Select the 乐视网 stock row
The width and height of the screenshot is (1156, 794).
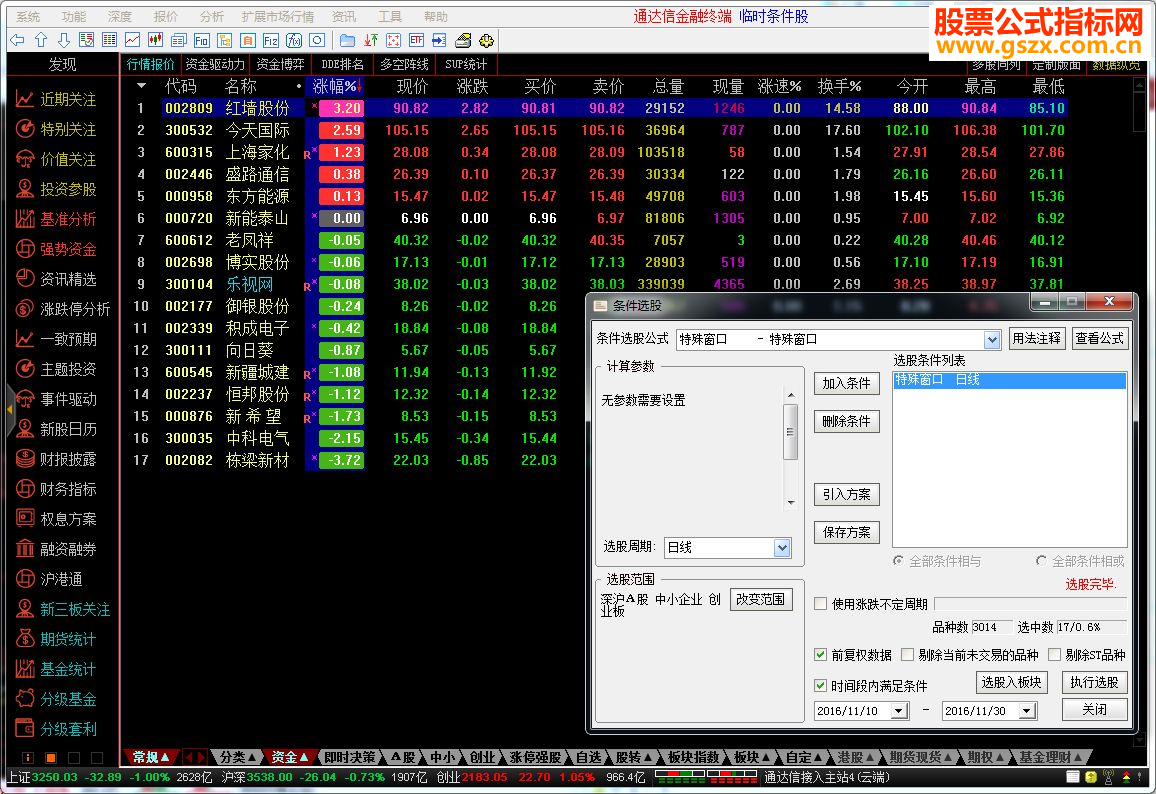tap(594, 284)
